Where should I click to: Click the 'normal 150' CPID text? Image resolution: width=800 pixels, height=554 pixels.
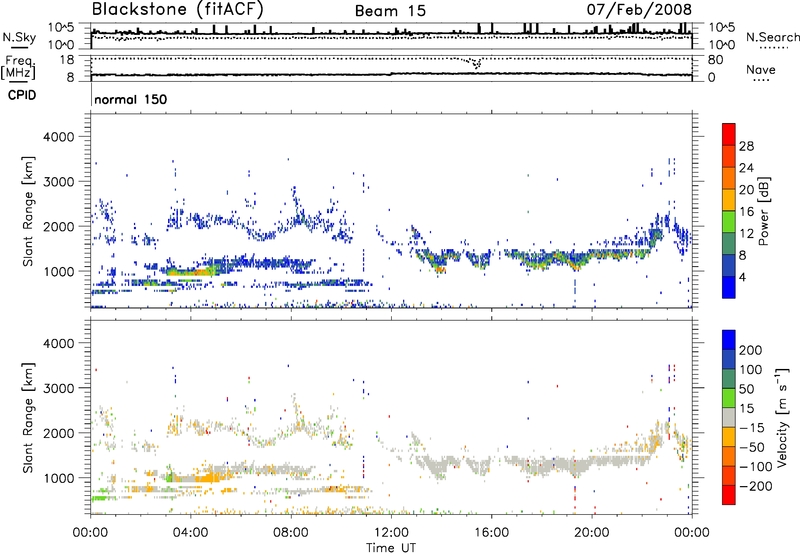point(131,99)
